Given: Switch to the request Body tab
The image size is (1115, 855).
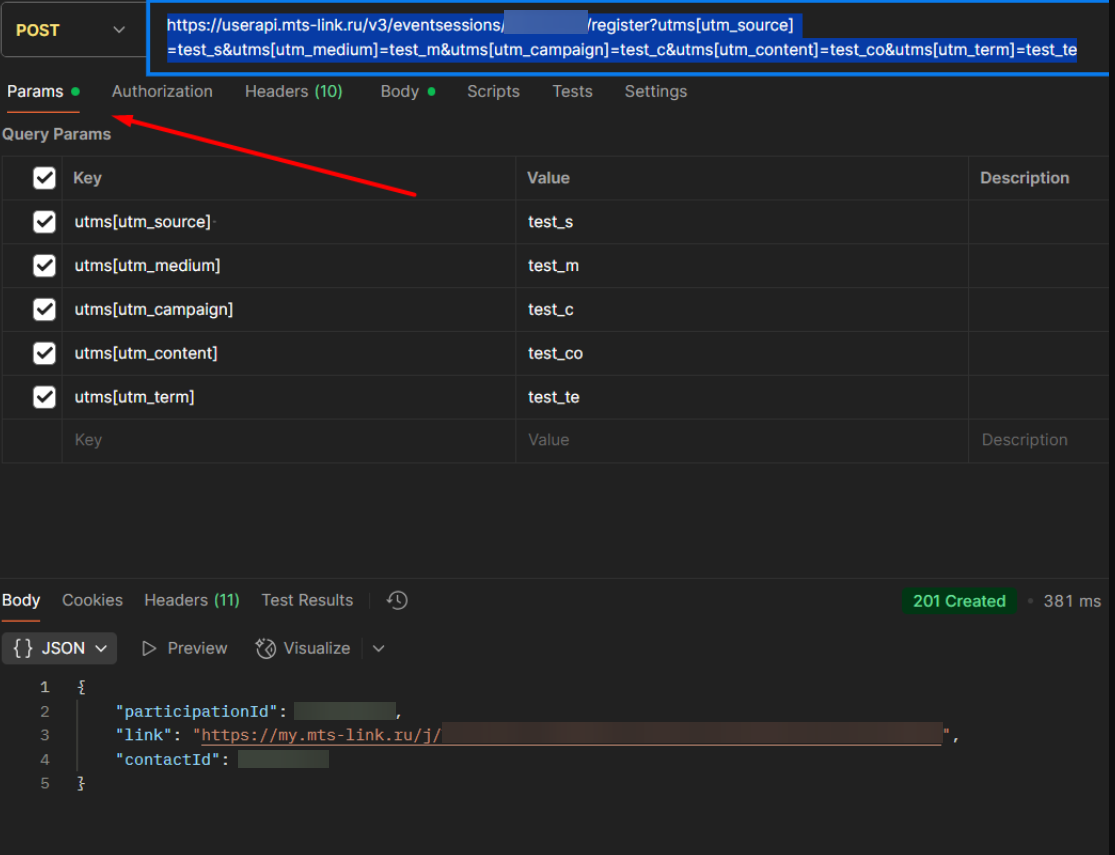Looking at the screenshot, I should point(407,92).
